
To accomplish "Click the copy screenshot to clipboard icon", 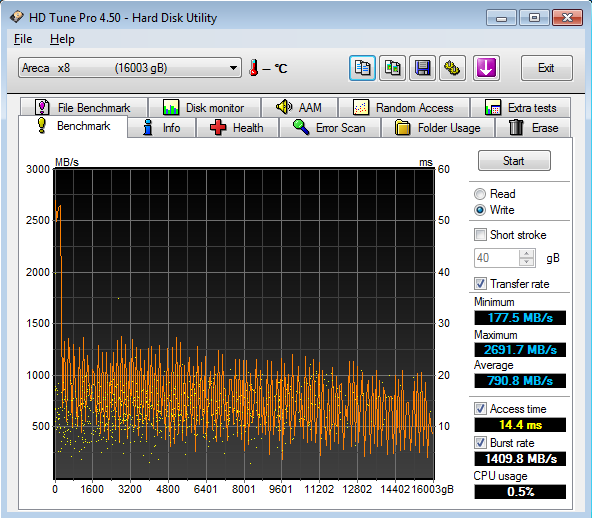I will [392, 68].
